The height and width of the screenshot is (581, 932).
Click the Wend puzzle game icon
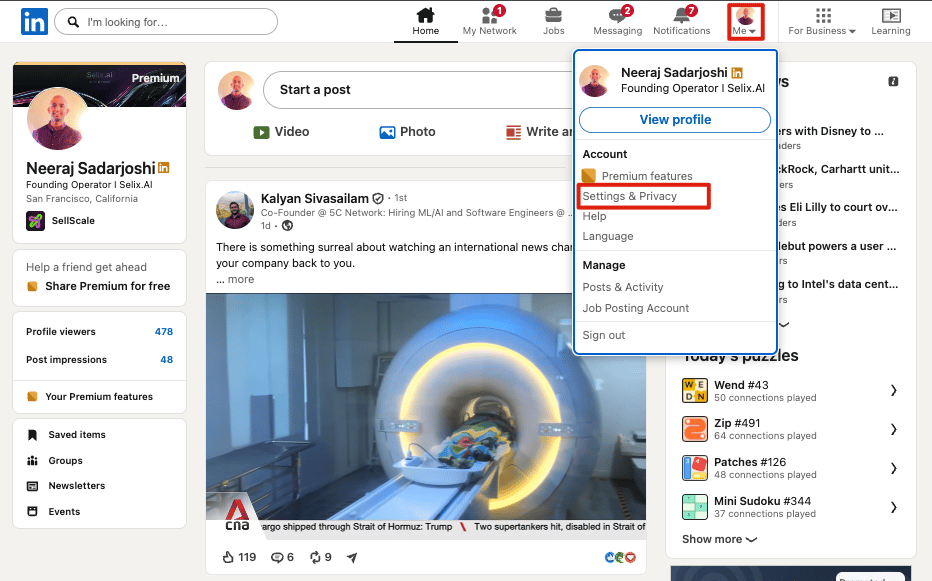(694, 391)
